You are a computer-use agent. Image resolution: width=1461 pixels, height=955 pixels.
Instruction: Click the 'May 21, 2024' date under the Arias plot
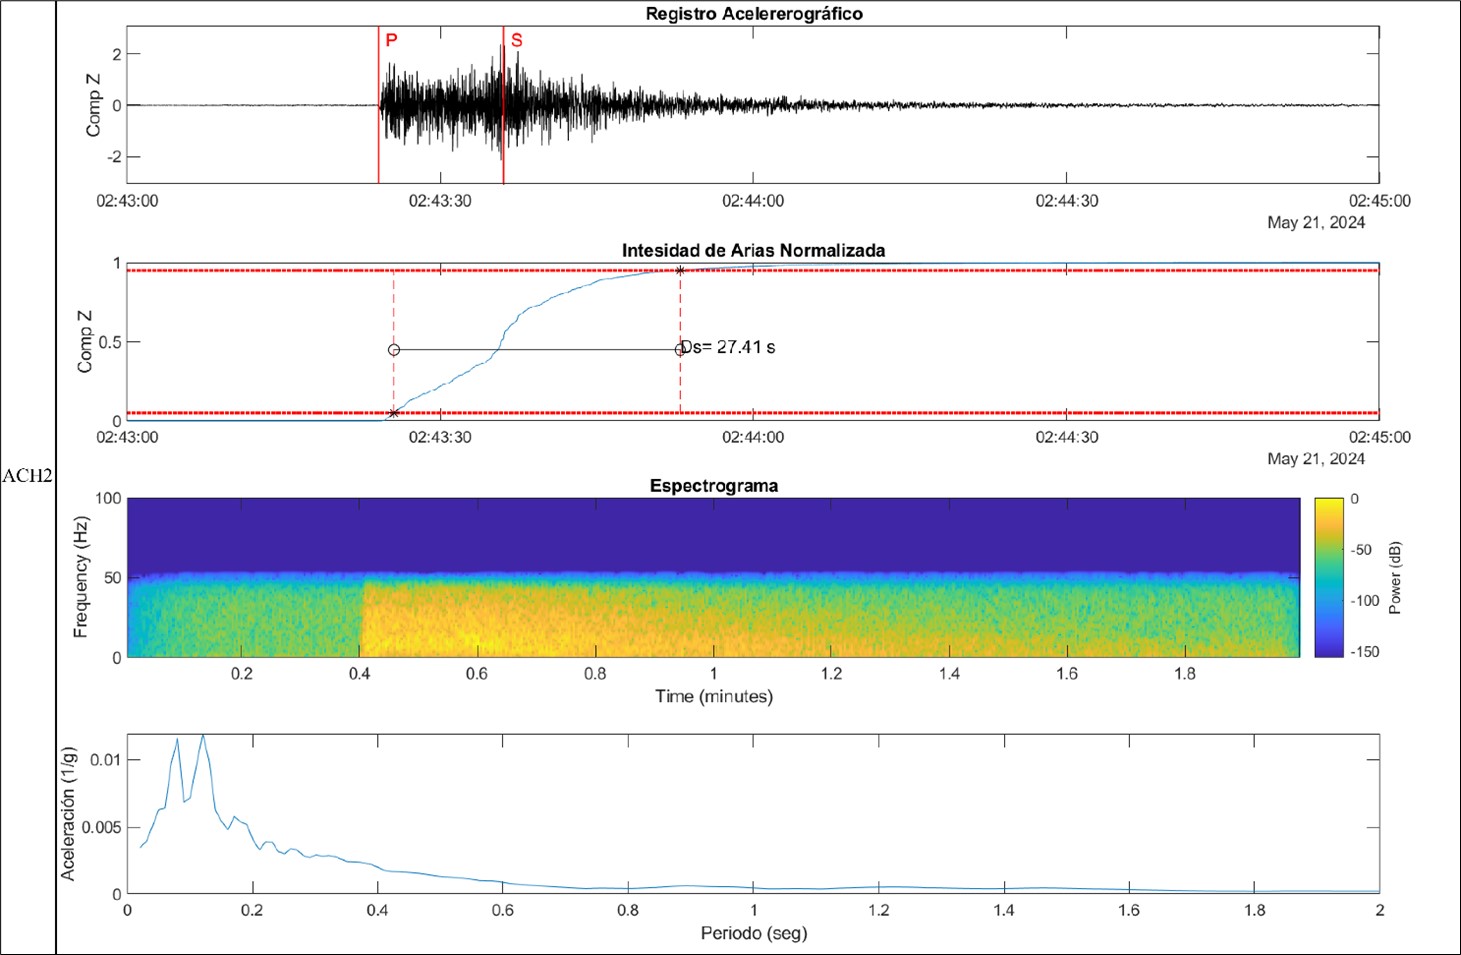click(1316, 458)
